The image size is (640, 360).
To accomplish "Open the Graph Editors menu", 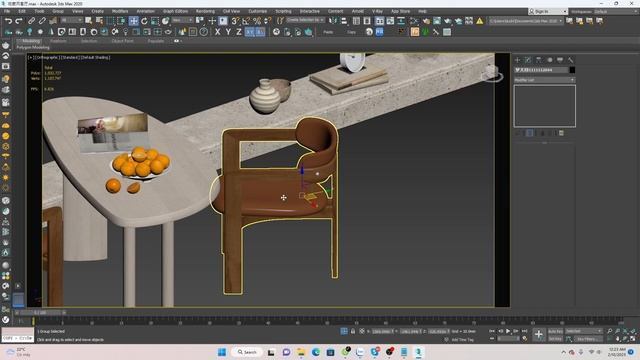I will click(176, 11).
